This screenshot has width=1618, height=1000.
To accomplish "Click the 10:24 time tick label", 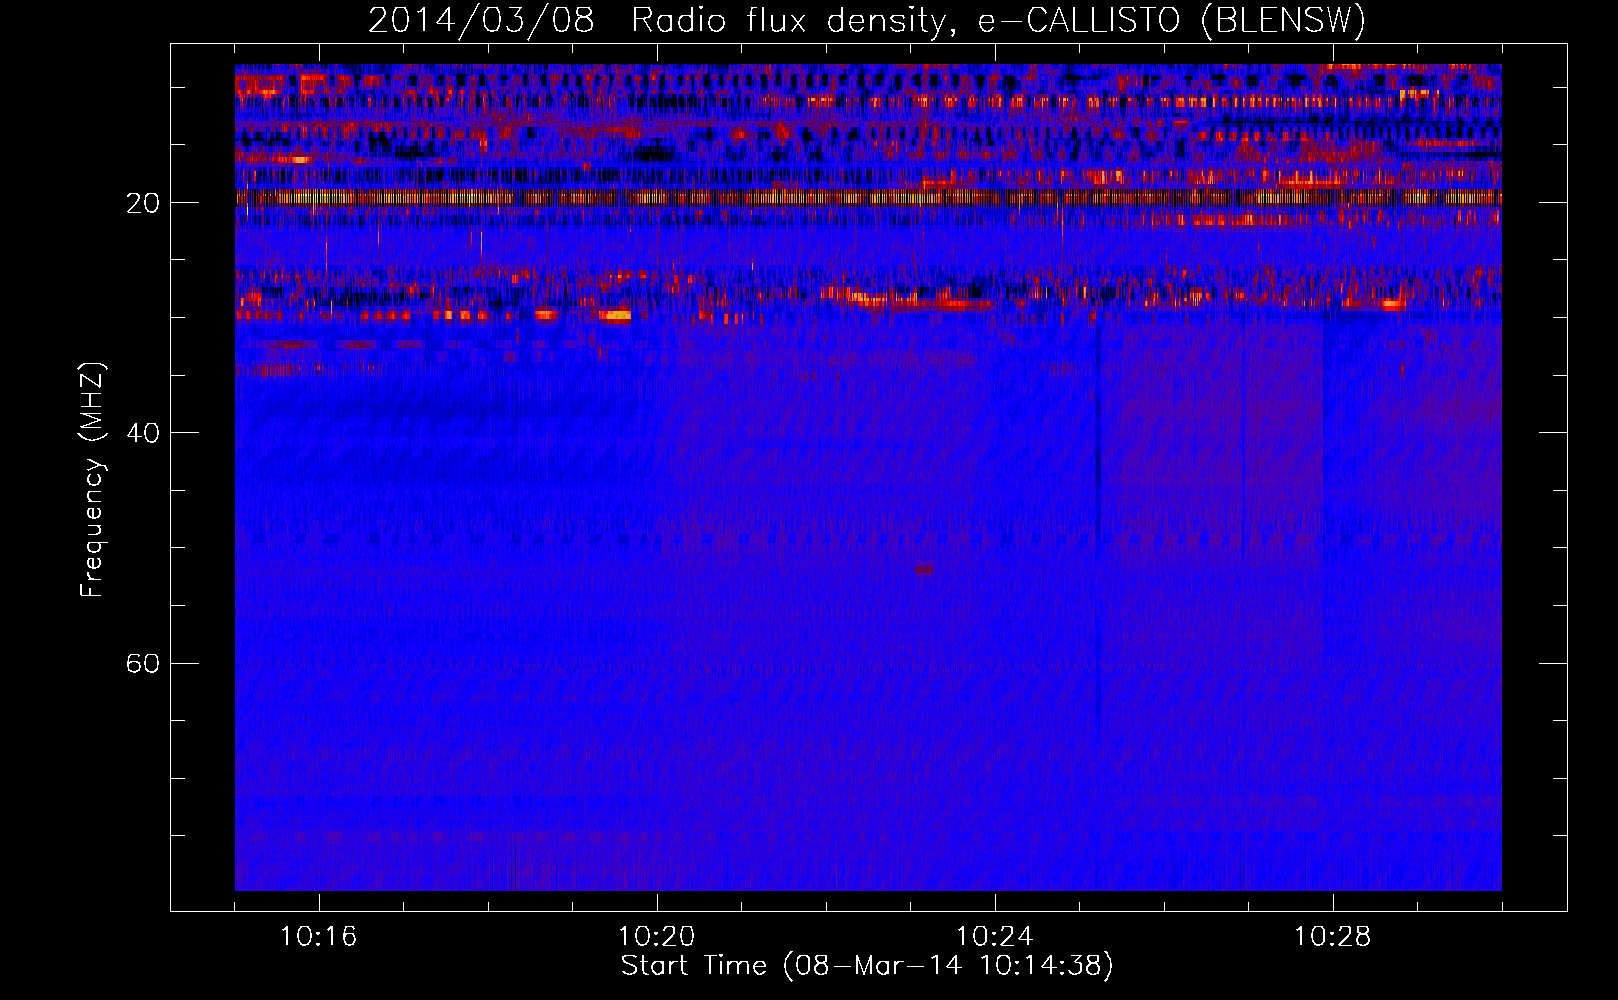I will click(995, 937).
